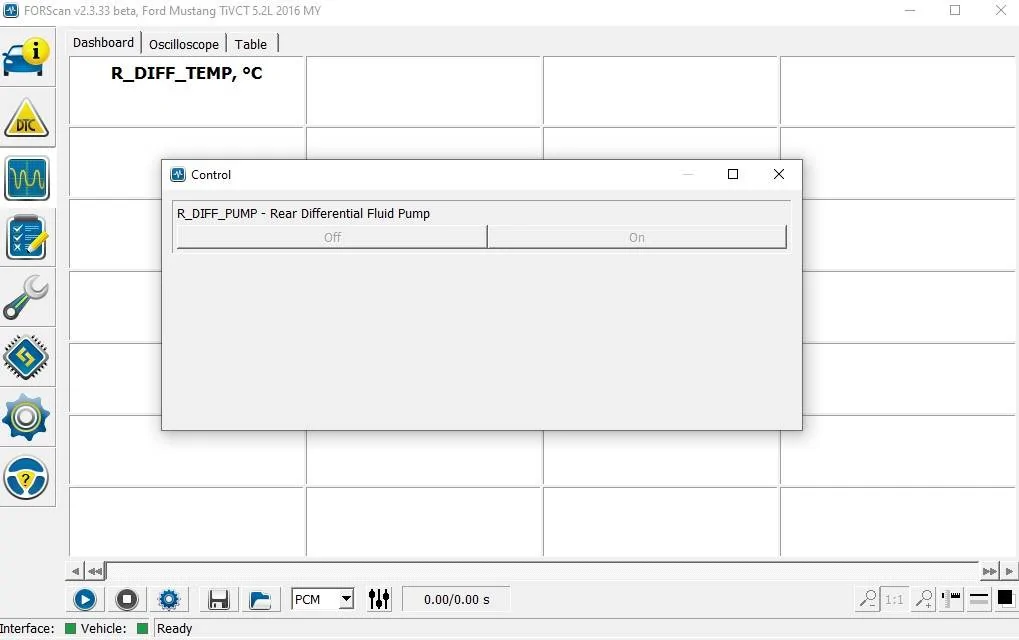
Task: Start data logging with play button
Action: [84, 599]
